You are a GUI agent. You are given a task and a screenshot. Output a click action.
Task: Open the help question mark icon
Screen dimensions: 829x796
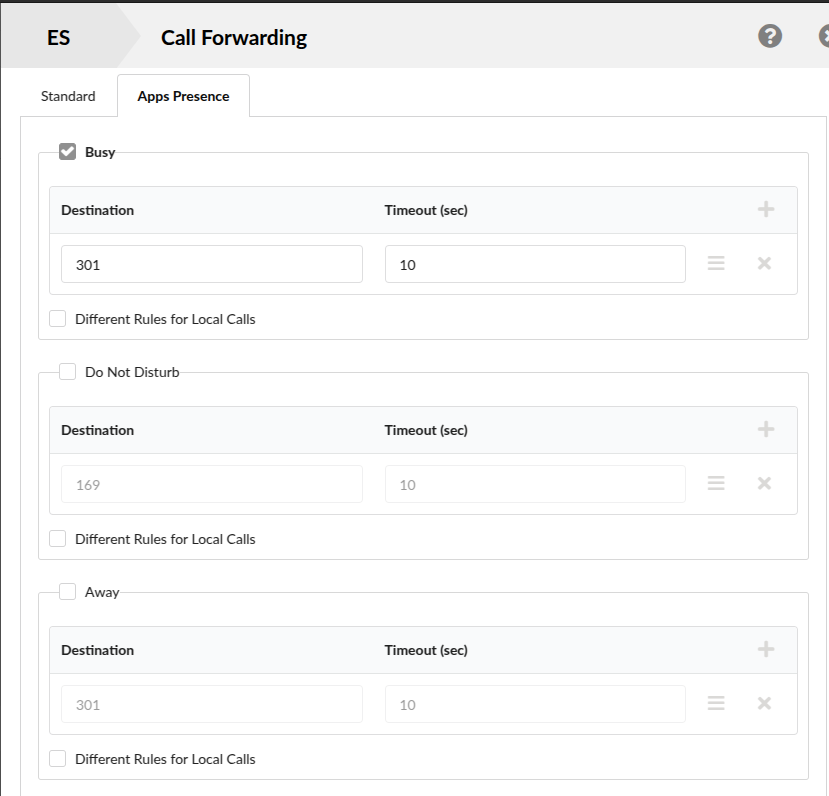pos(770,36)
